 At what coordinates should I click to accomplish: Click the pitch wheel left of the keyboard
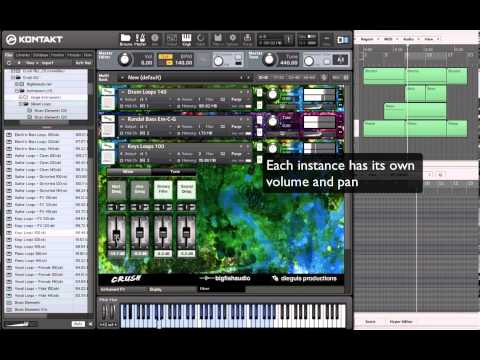click(105, 313)
